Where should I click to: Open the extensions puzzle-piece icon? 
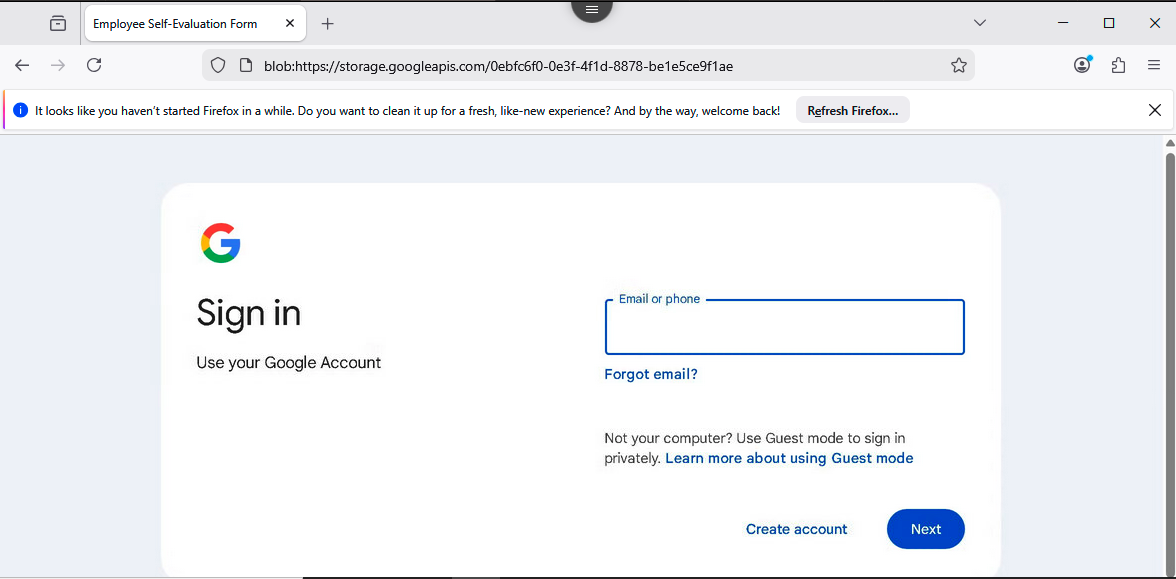click(x=1118, y=64)
